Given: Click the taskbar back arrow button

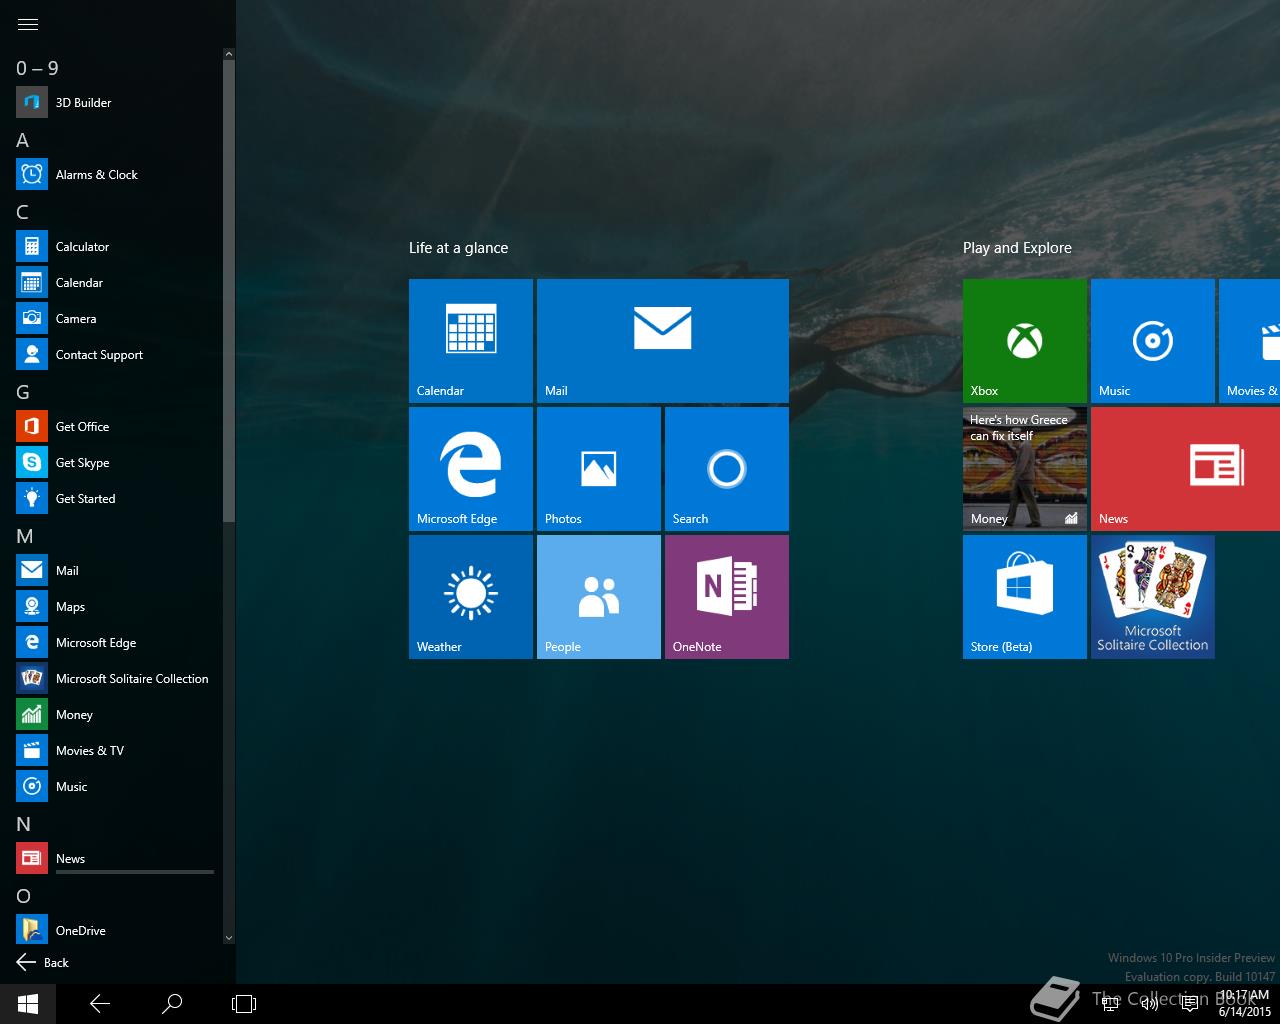Looking at the screenshot, I should (100, 1004).
